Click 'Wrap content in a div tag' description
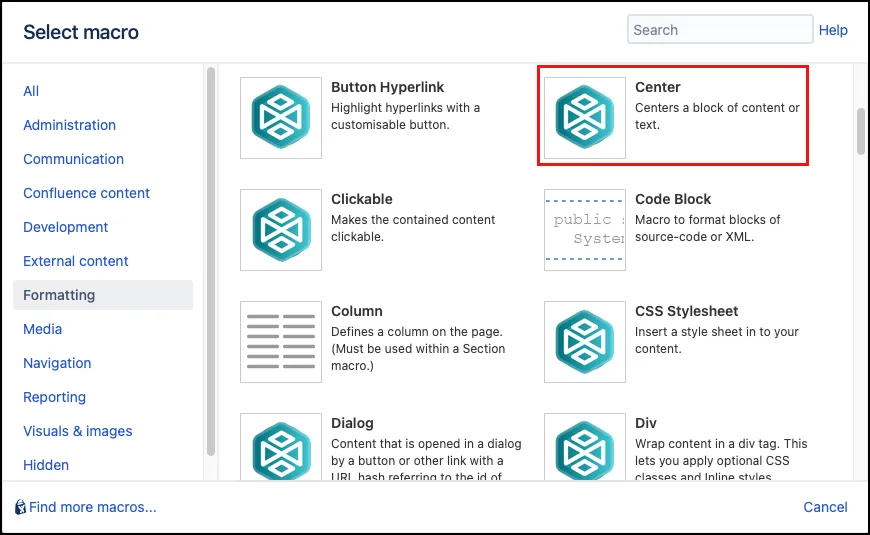 [721, 459]
